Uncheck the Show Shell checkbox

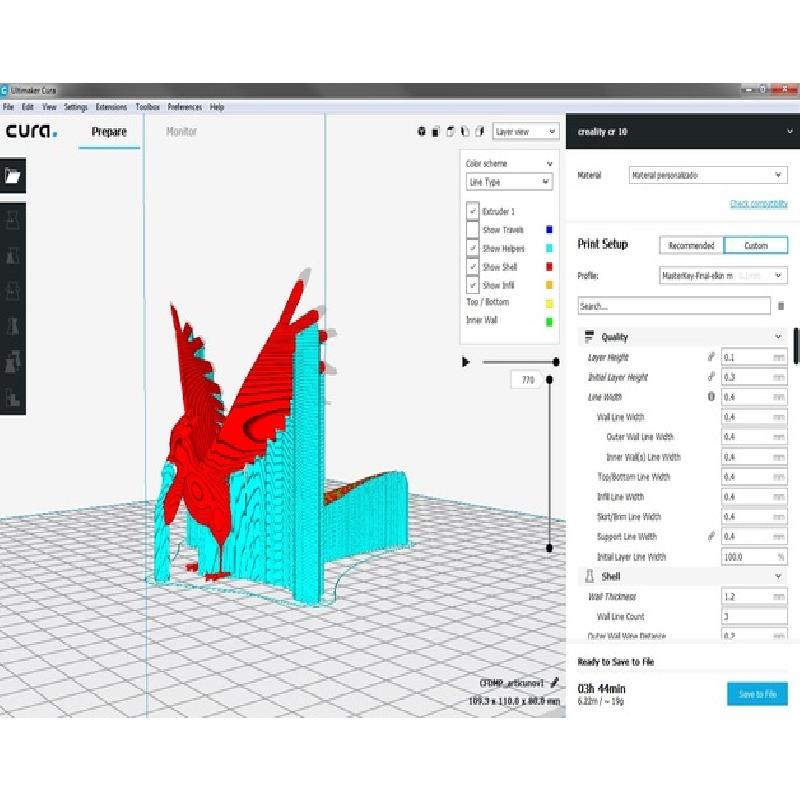pyautogui.click(x=472, y=266)
